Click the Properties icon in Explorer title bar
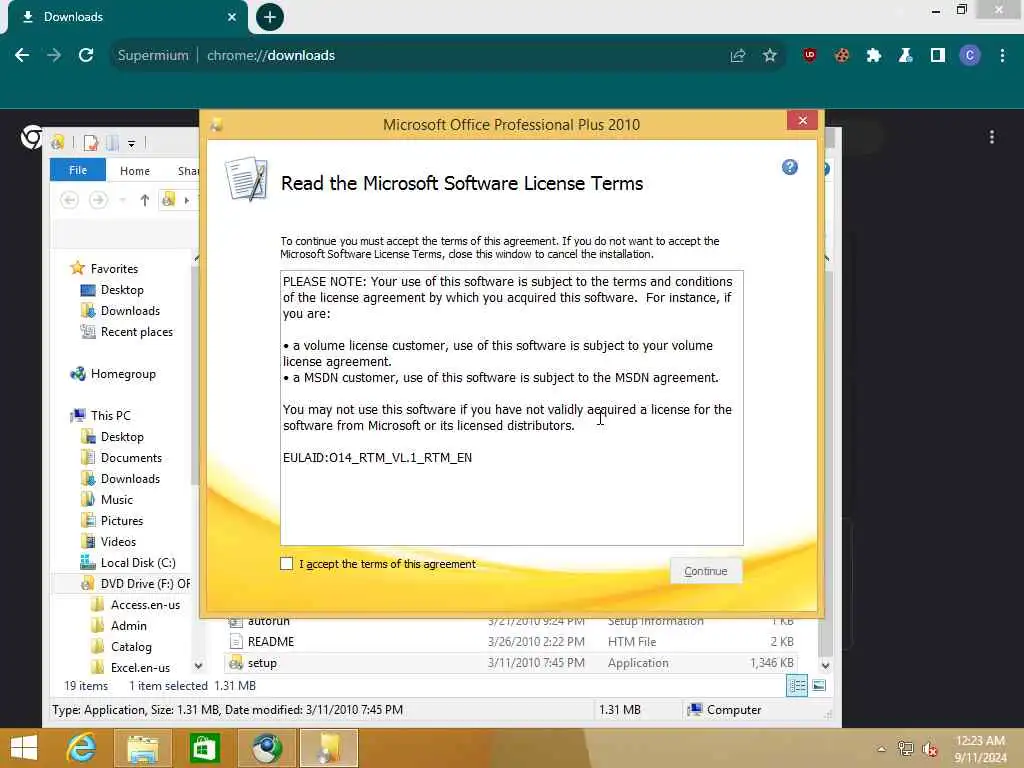1024x768 pixels. [x=91, y=142]
